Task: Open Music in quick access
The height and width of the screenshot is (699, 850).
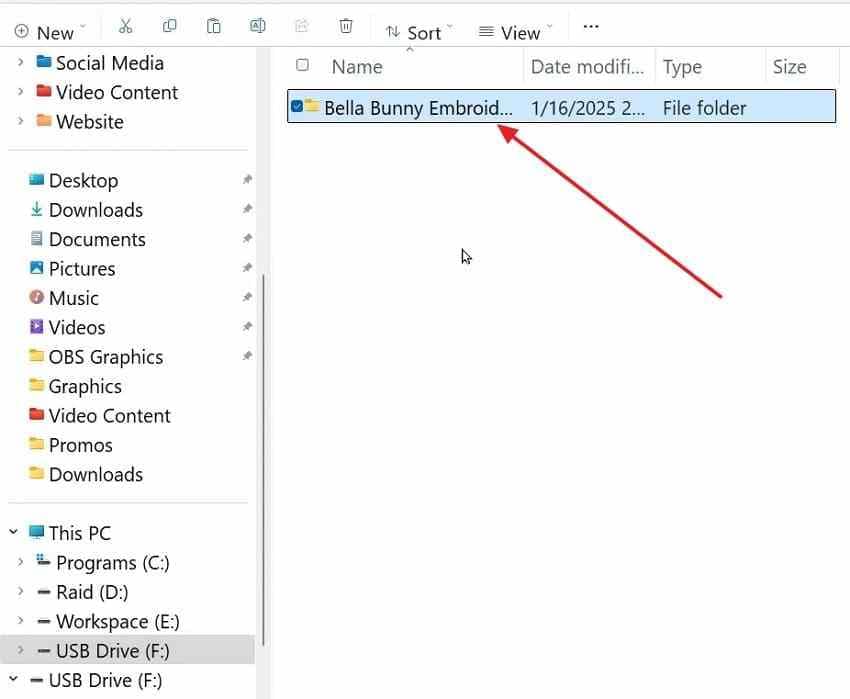Action: coord(73,298)
